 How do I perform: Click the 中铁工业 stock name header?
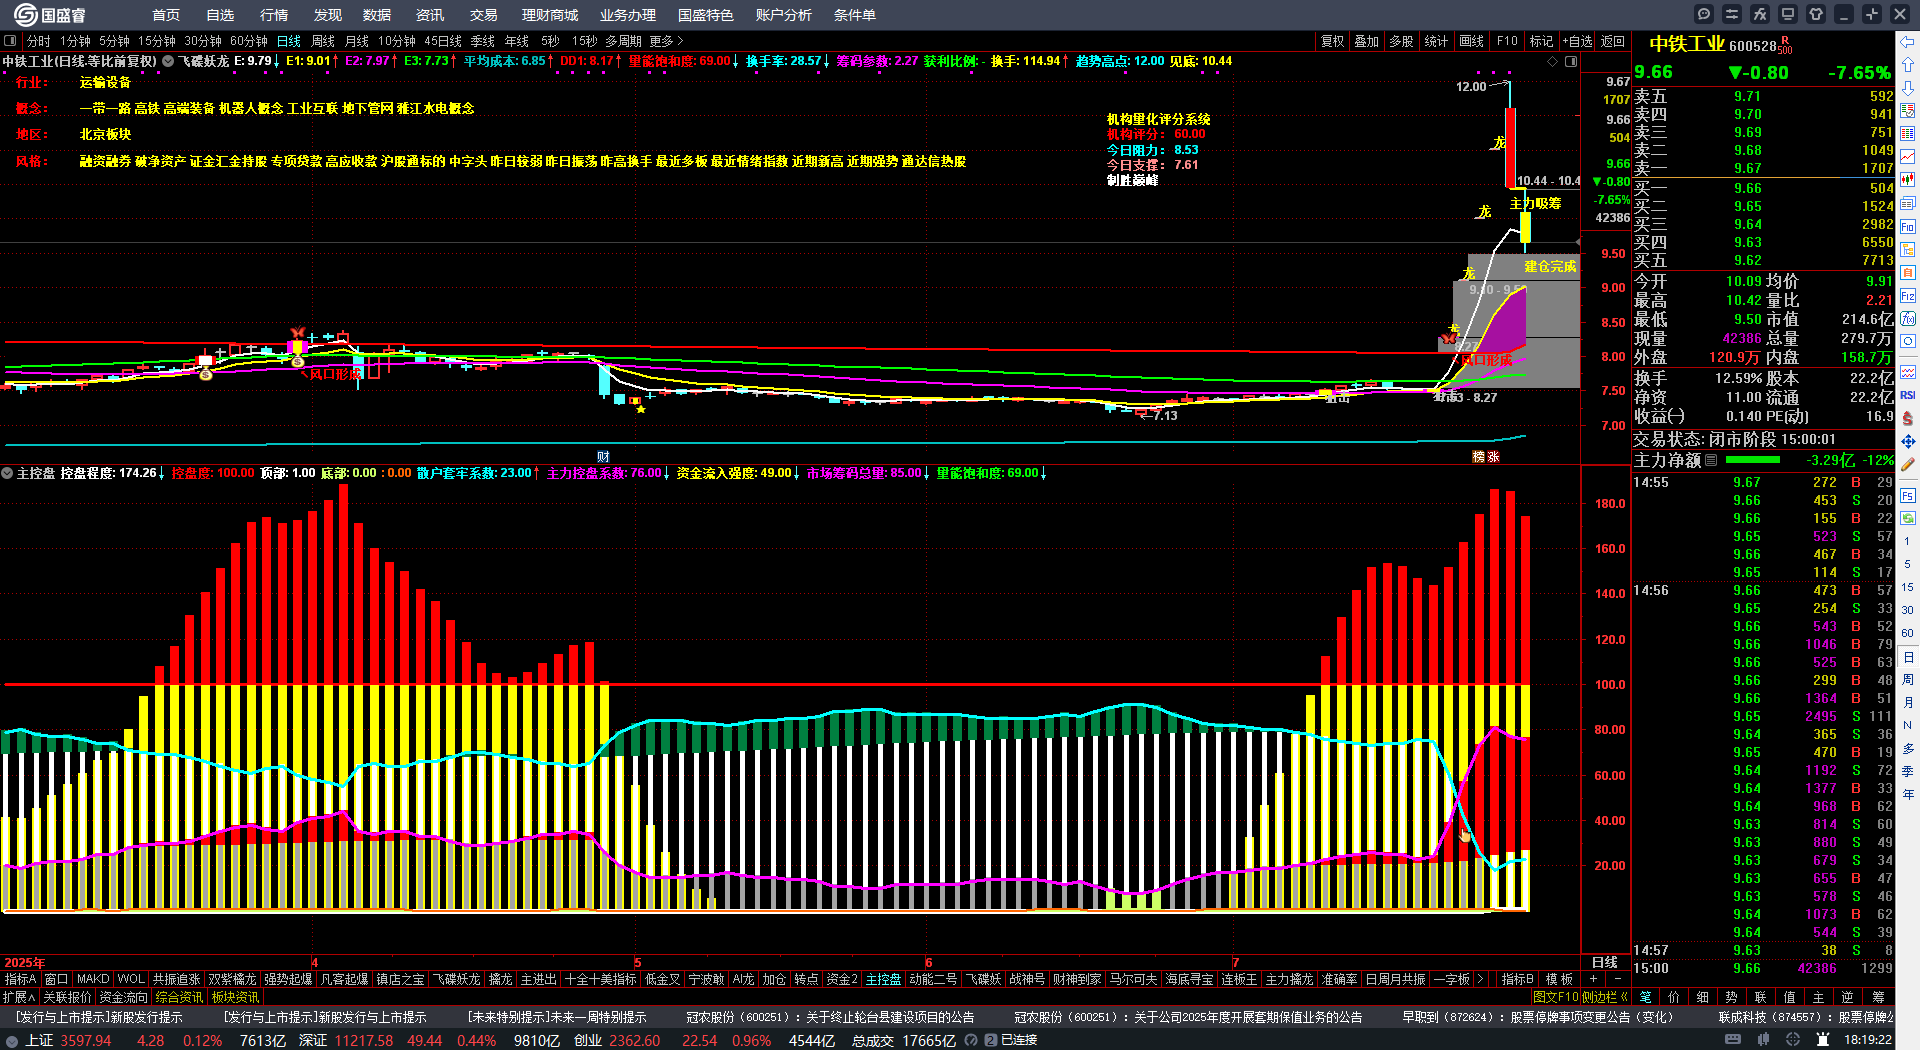pyautogui.click(x=1687, y=44)
